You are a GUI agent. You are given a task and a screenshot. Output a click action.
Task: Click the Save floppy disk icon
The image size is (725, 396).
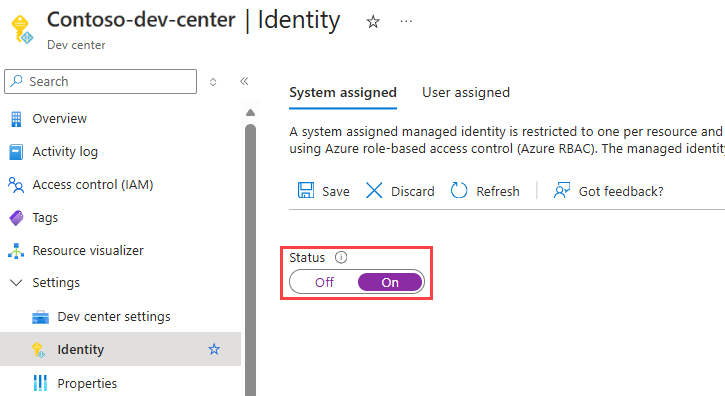point(306,190)
